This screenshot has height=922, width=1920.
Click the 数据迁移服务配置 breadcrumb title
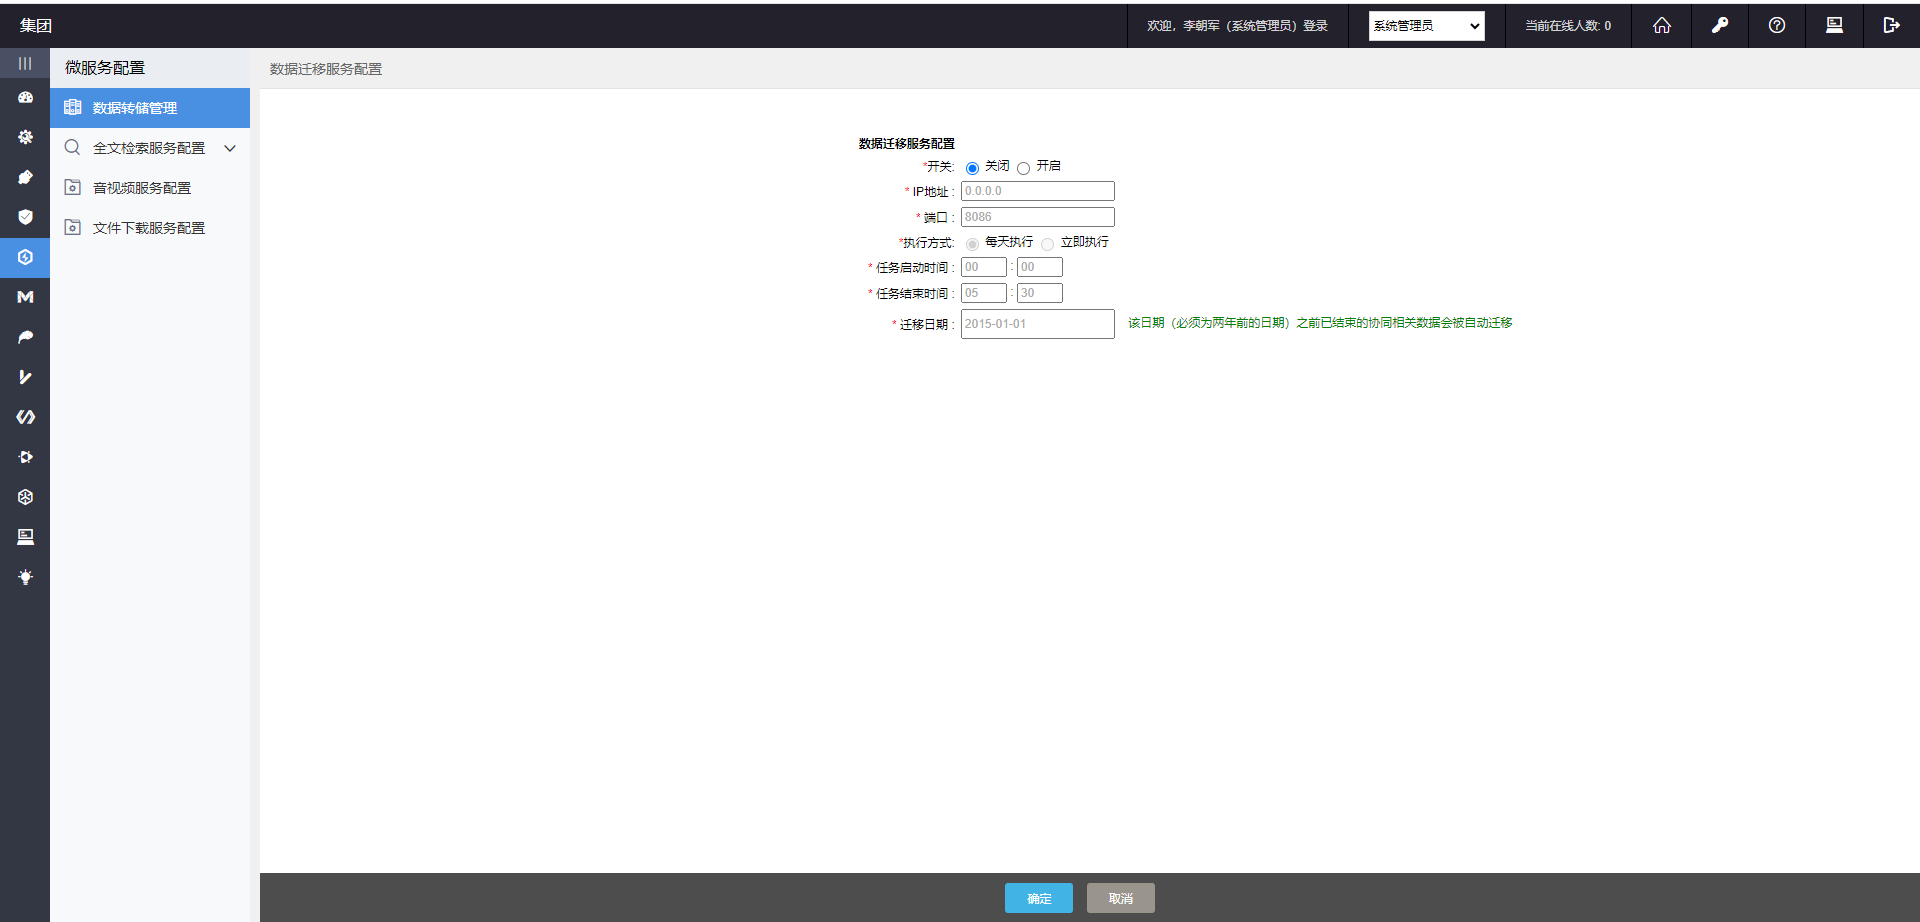pos(326,69)
